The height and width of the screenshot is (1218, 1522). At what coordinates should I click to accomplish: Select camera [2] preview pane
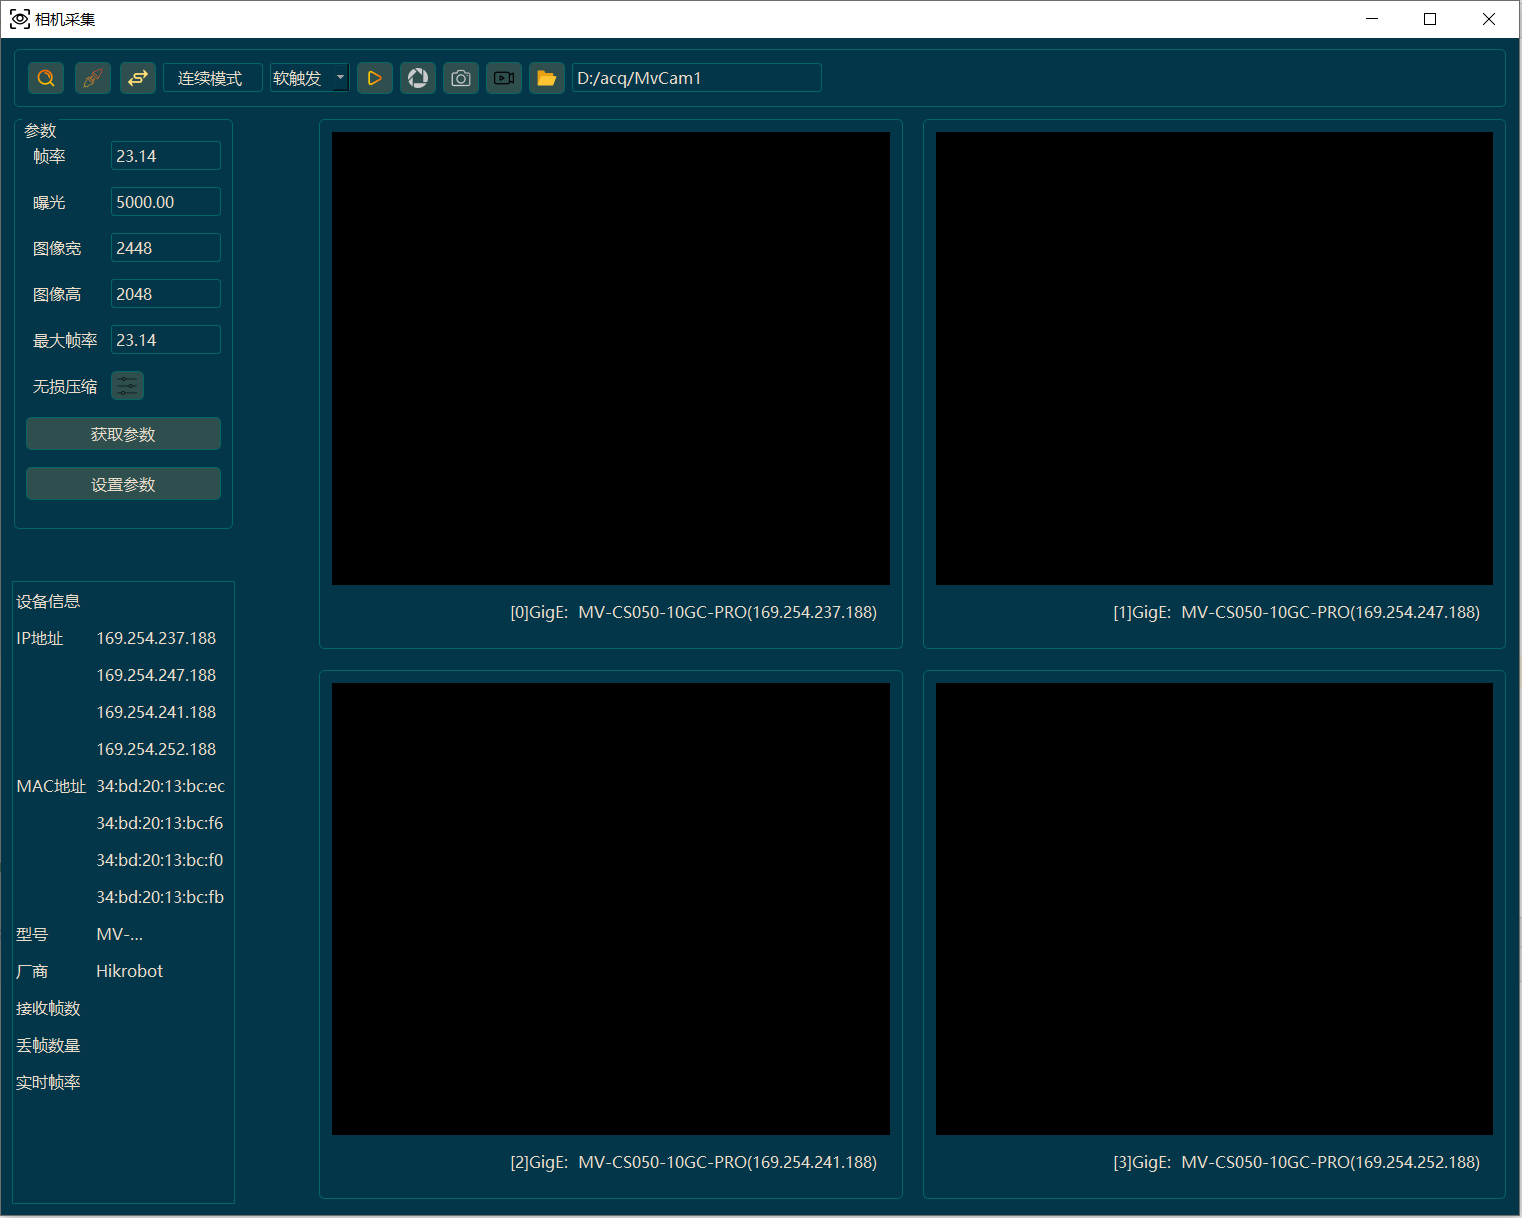tap(611, 909)
